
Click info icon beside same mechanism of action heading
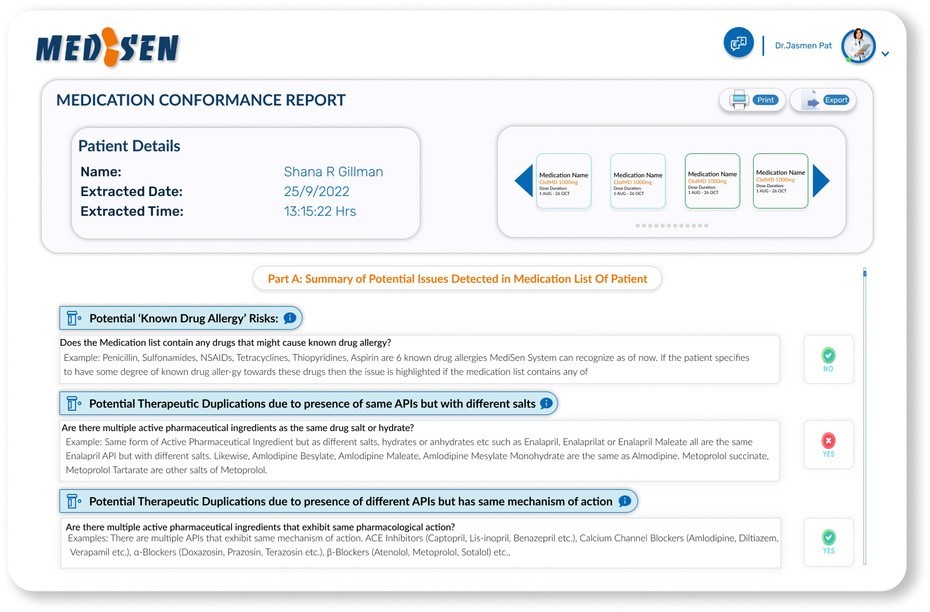pyautogui.click(x=625, y=501)
